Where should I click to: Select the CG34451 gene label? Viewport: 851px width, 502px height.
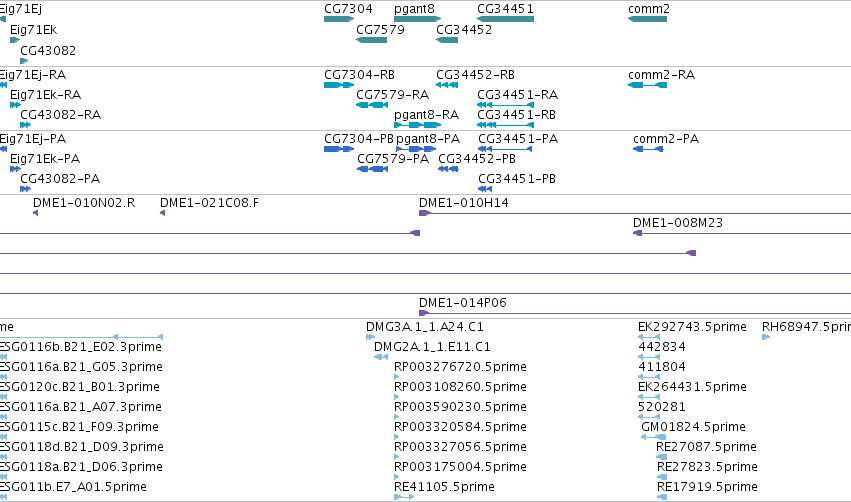click(x=505, y=9)
